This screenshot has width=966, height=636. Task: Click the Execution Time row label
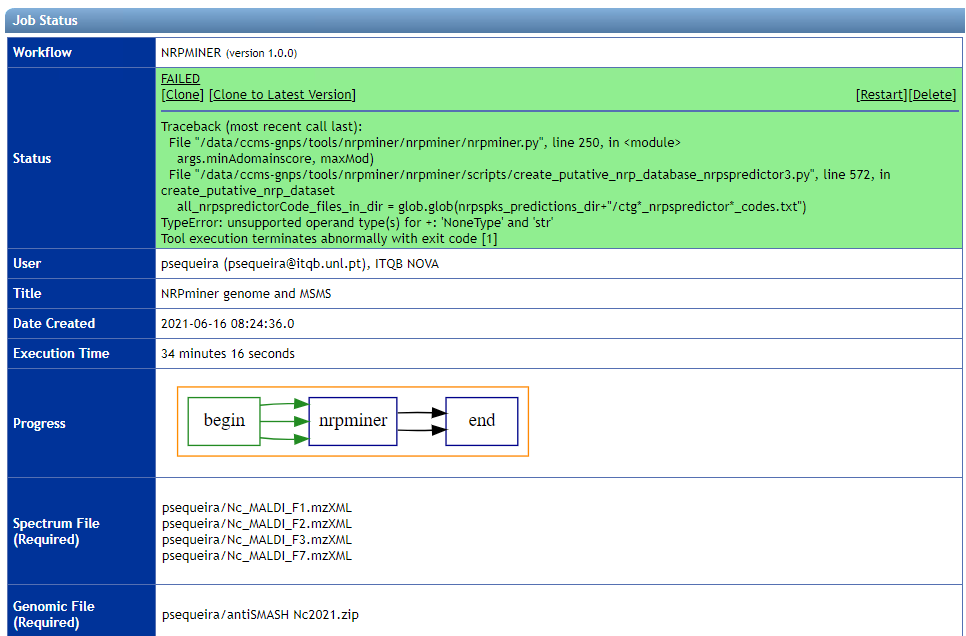pyautogui.click(x=61, y=354)
